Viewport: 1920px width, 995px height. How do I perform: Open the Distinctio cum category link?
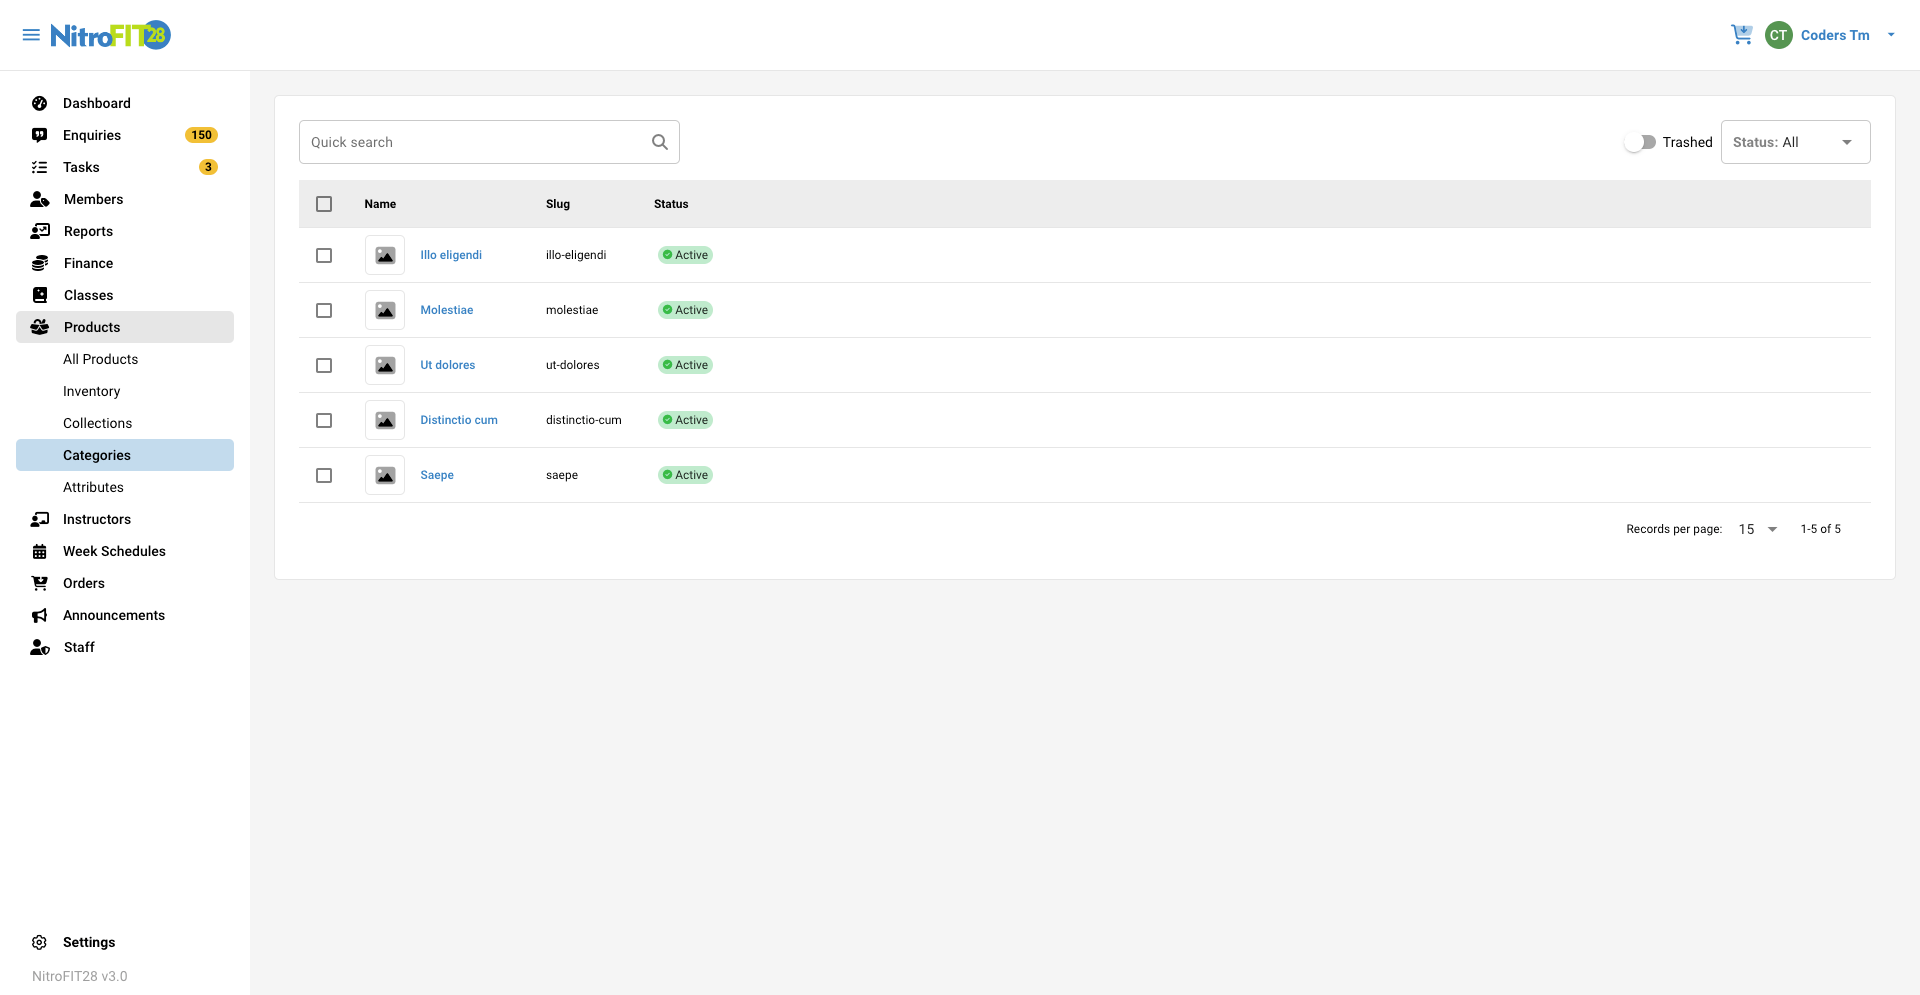[459, 420]
